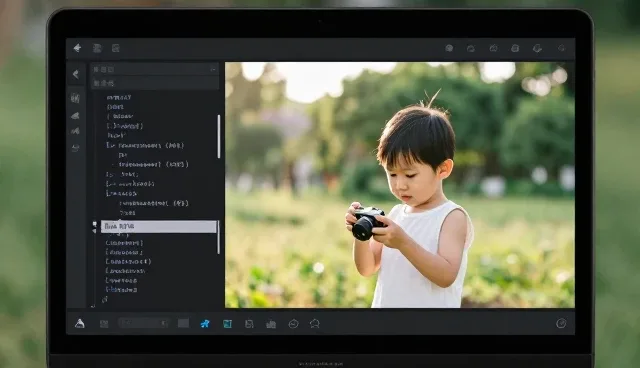The height and width of the screenshot is (368, 640).
Task: Click the back arrow in the top bar
Action: (77, 48)
